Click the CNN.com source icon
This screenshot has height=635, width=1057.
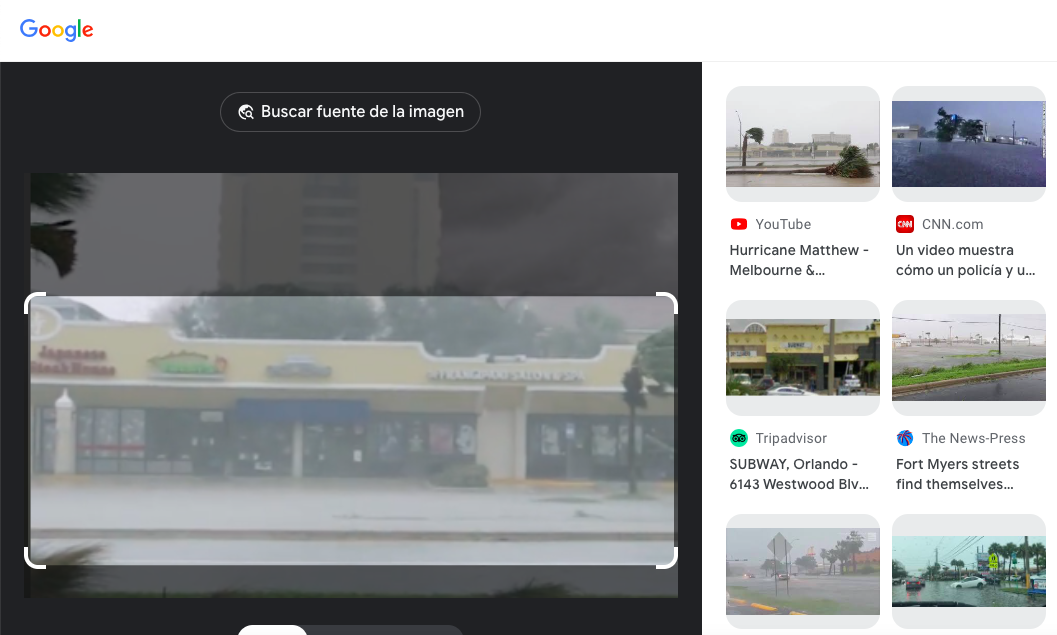click(905, 224)
